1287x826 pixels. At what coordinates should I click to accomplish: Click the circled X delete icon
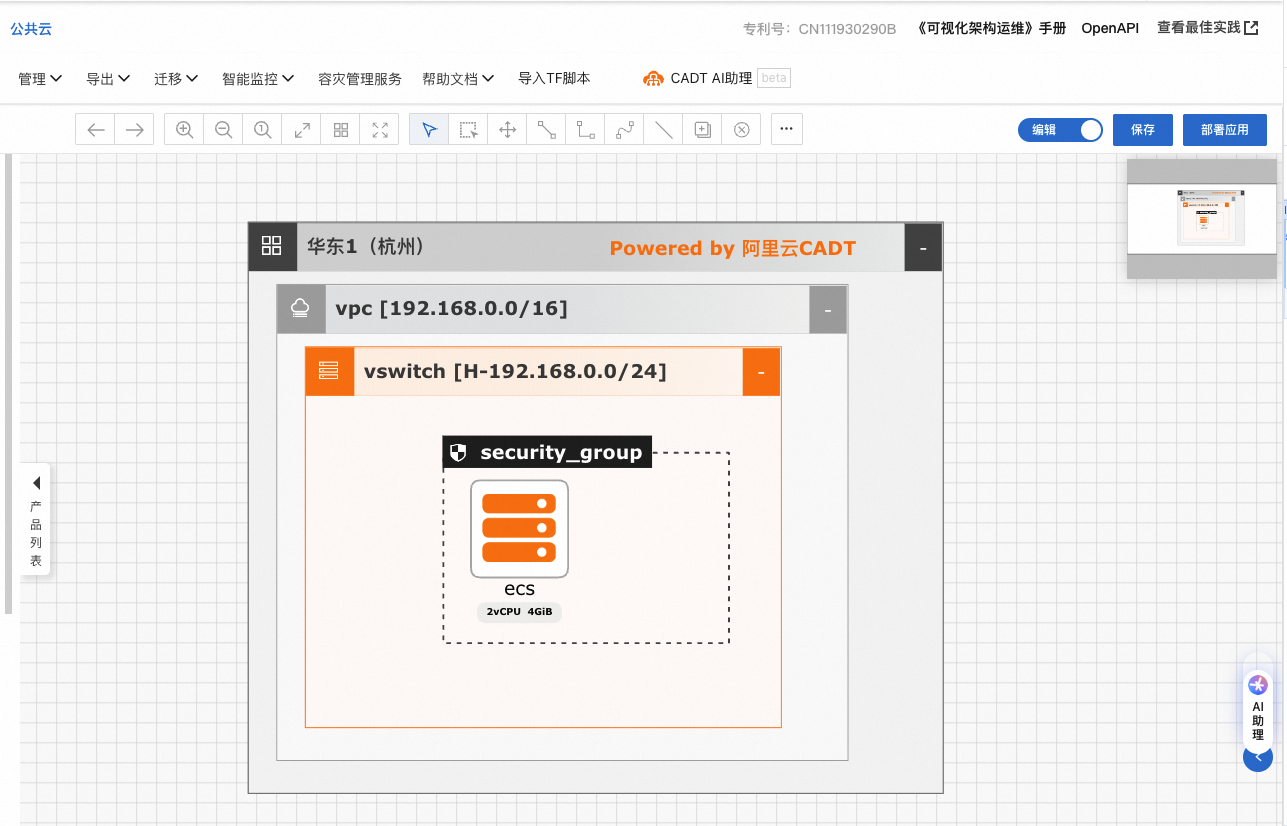[x=741, y=129]
